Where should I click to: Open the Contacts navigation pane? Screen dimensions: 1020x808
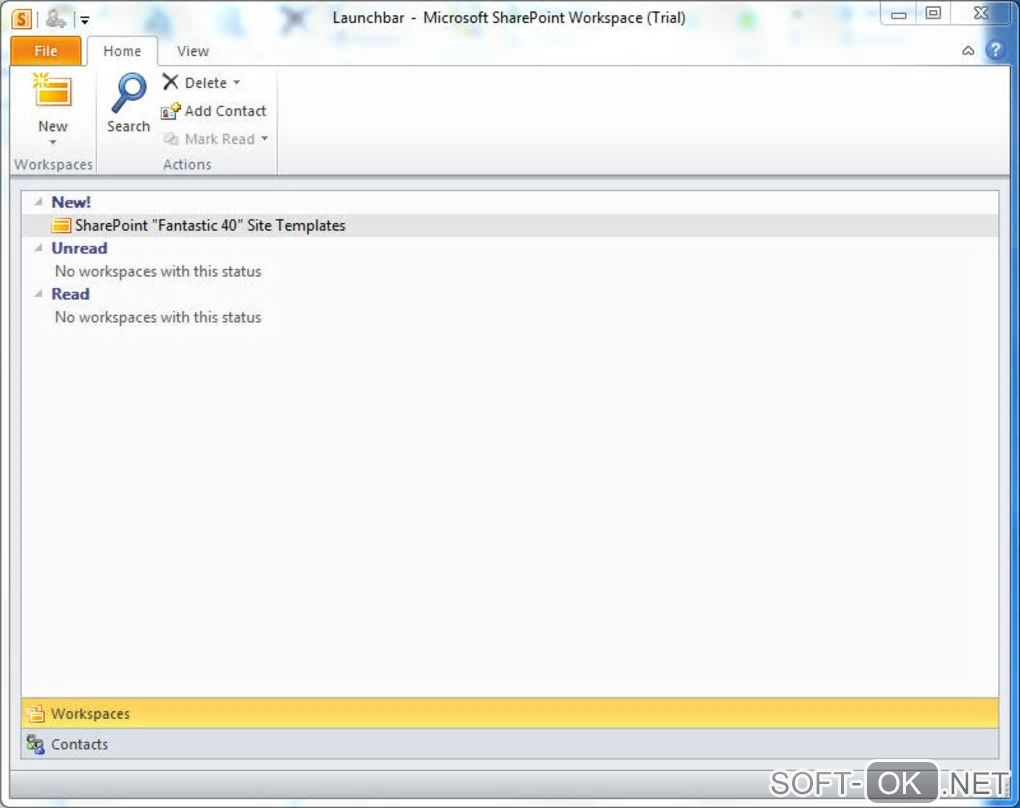pos(509,744)
